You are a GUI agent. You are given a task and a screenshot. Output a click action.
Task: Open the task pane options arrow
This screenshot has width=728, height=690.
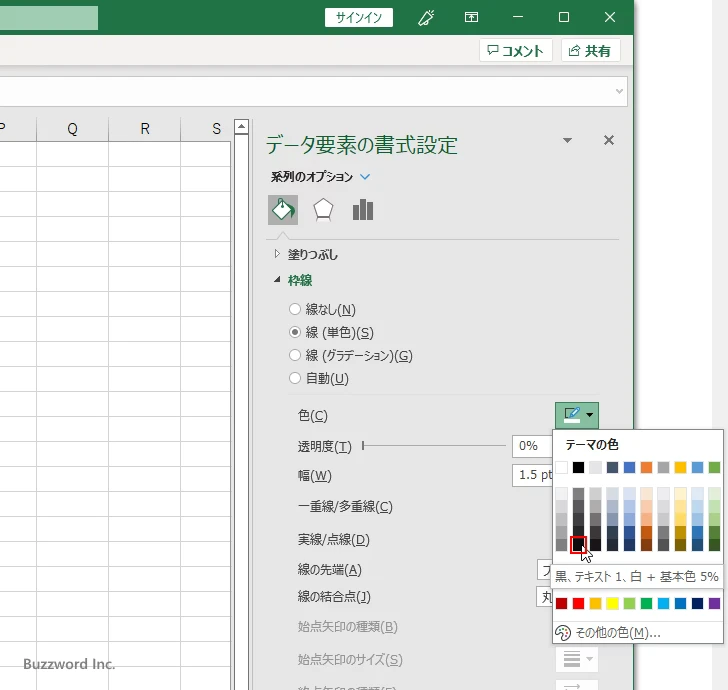coord(567,141)
